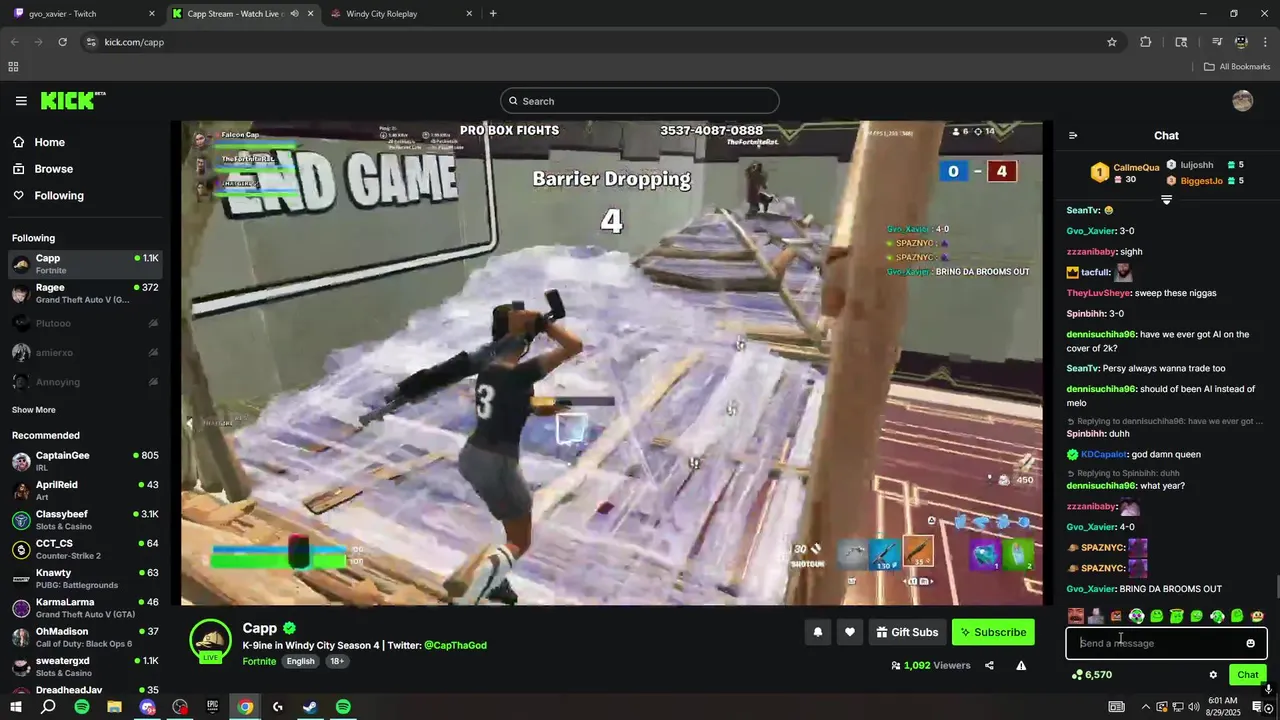Open CaptainGee recommended channel
The width and height of the screenshot is (1280, 720).
[85, 461]
